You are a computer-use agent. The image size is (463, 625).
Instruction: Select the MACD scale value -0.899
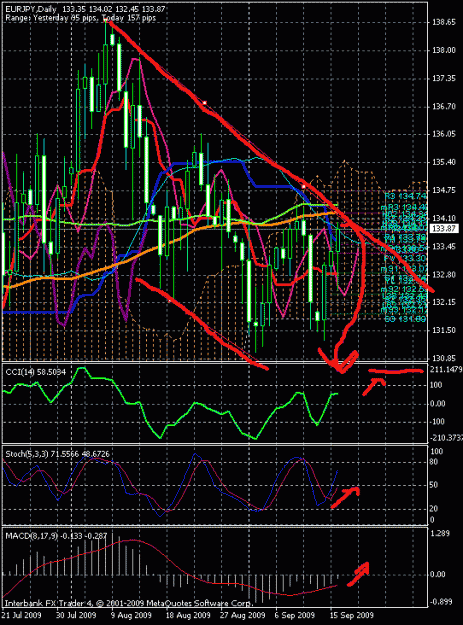click(x=441, y=602)
